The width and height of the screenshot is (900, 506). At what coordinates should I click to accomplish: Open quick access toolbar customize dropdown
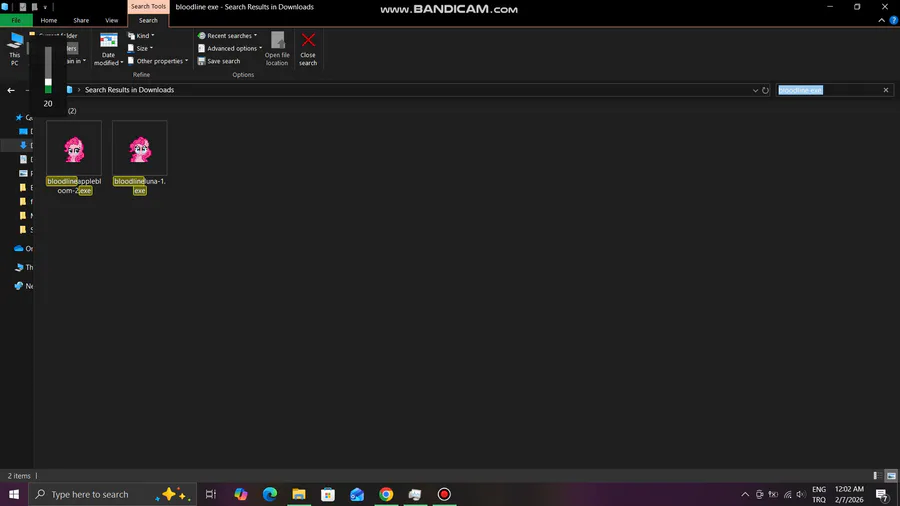(45, 7)
